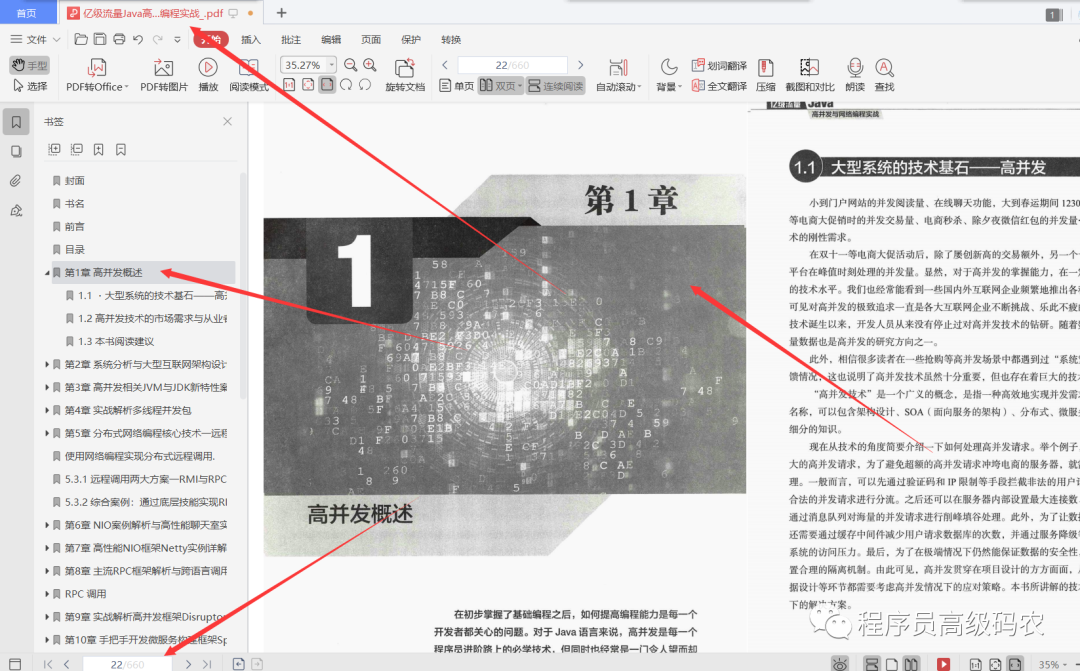
Task: Expand 第4章 实战解析多线程并发包 bookmark
Action: pos(47,410)
